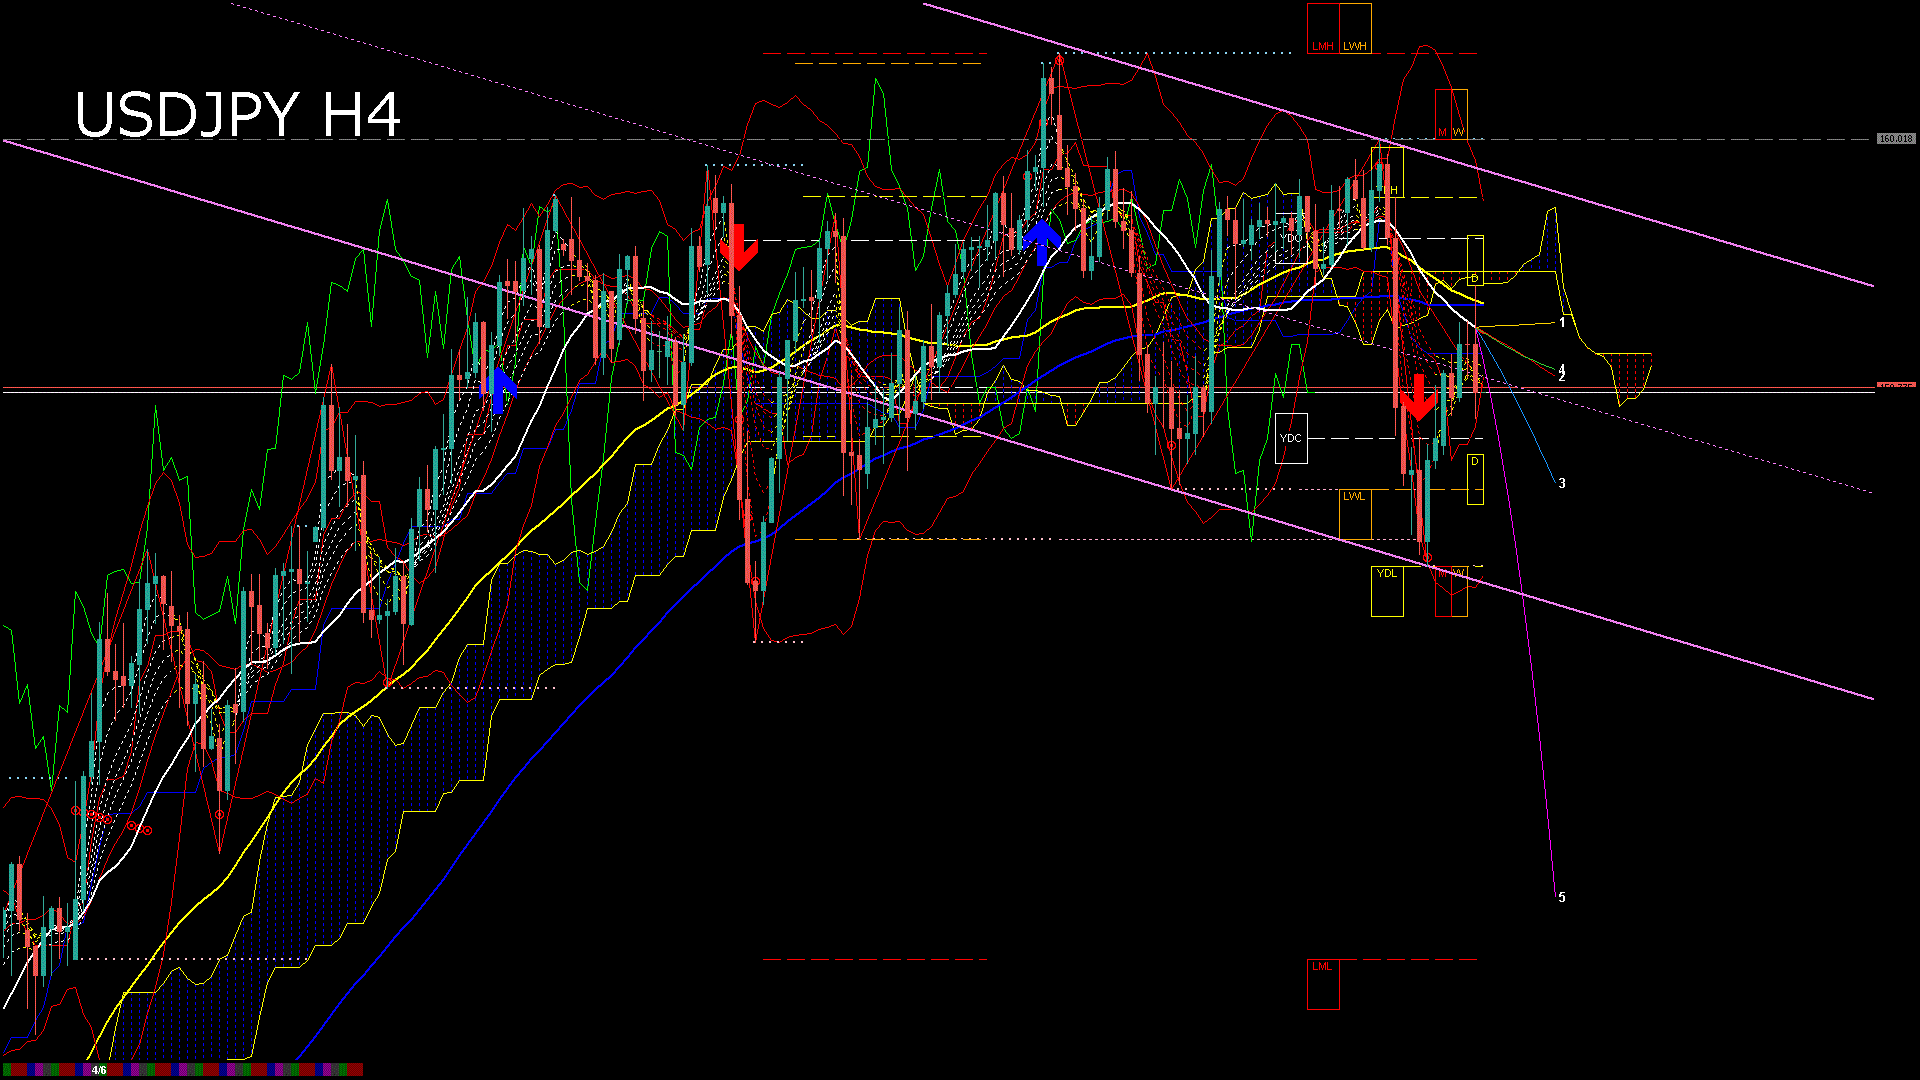Click the red down arrow beside YDC label
Image resolution: width=1920 pixels, height=1080 pixels.
pos(1418,399)
